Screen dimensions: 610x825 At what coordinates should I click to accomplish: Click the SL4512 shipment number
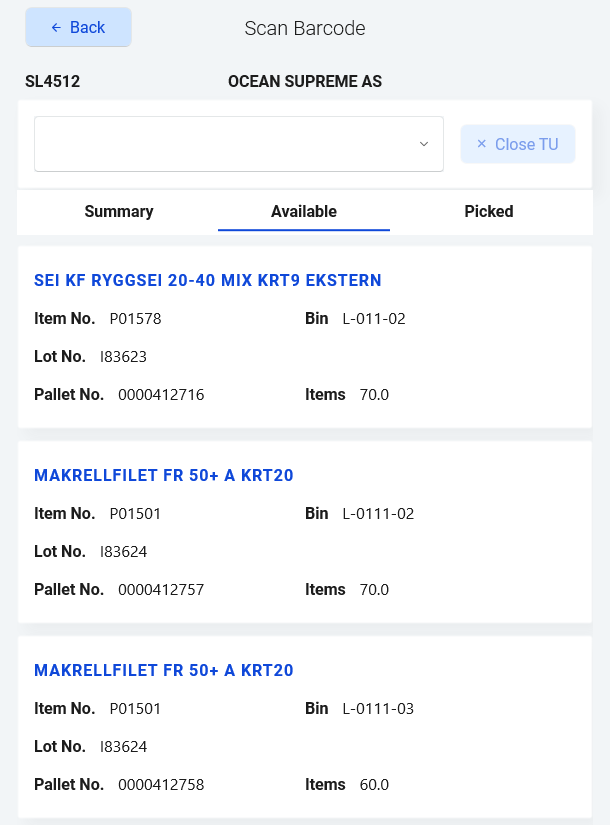53,82
